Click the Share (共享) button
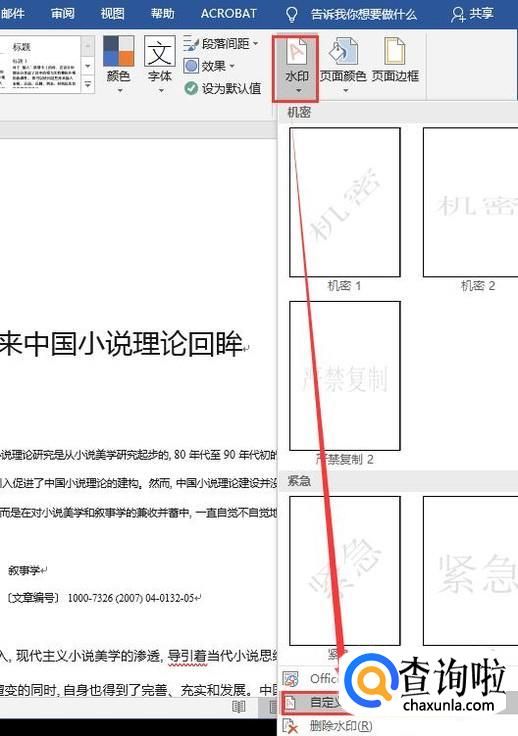 472,14
